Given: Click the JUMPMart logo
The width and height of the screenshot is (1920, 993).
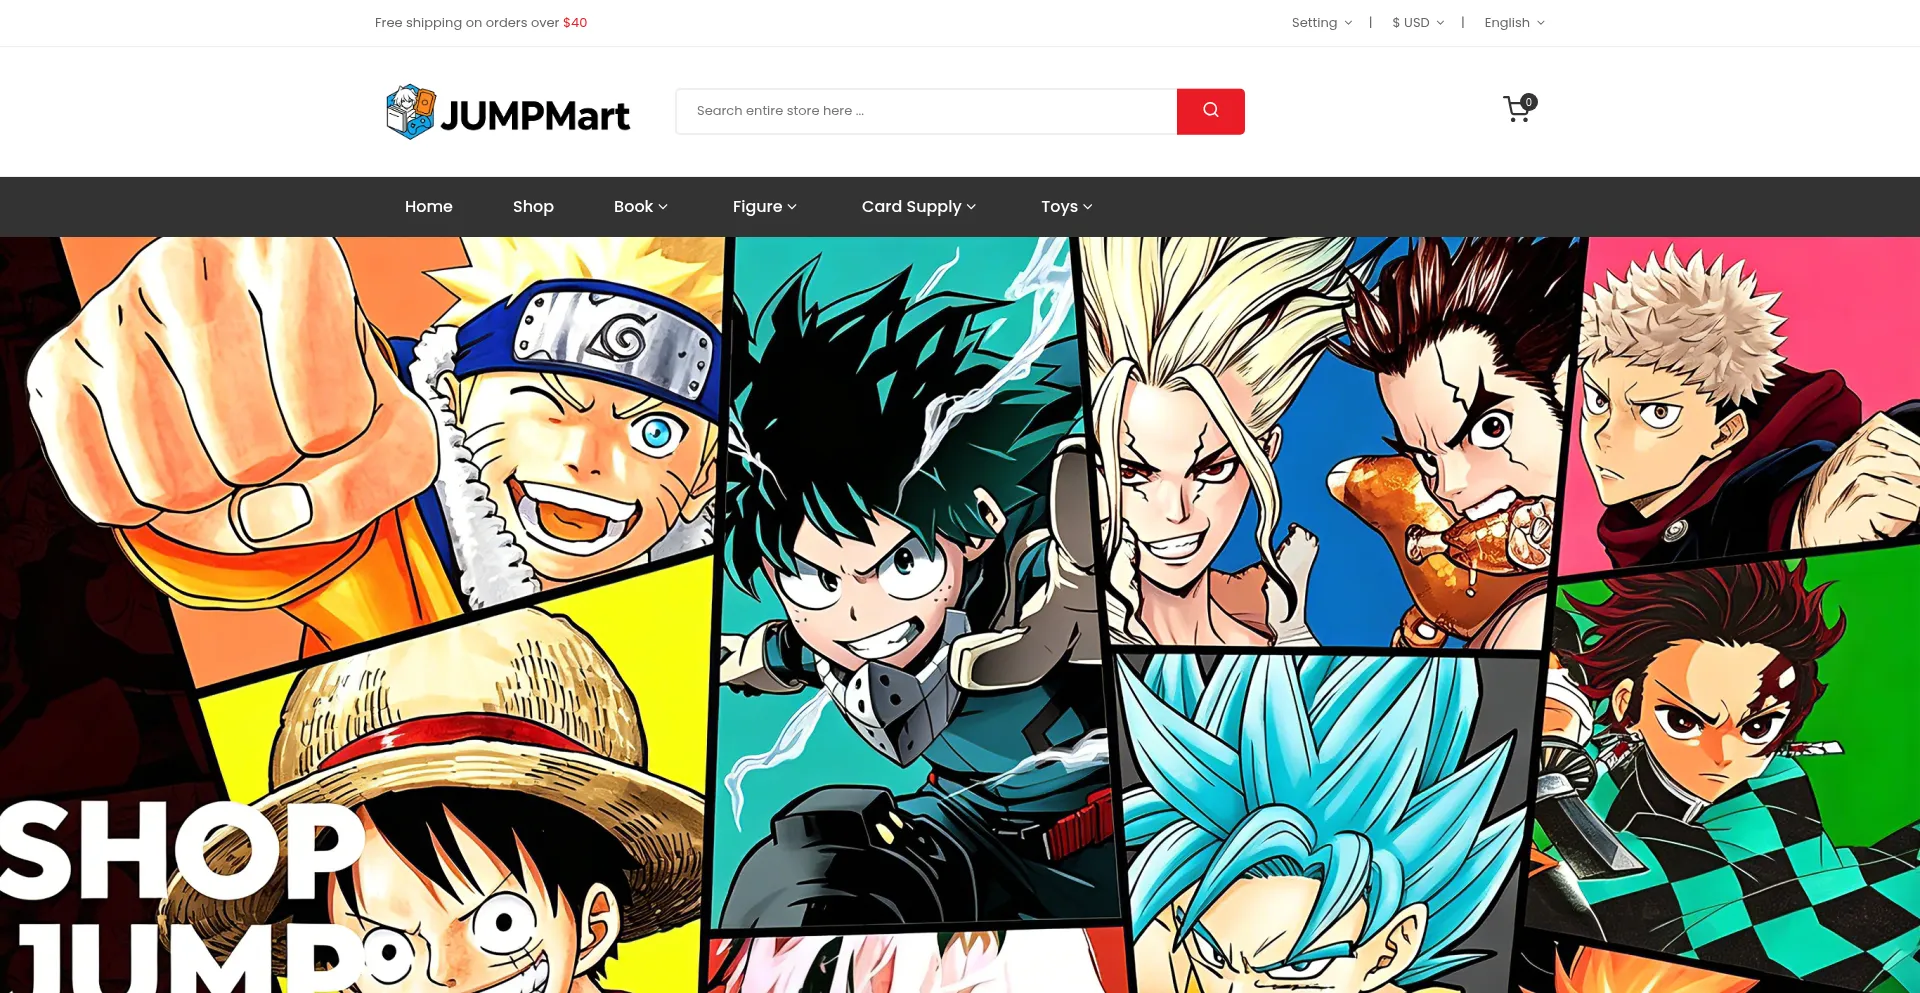Looking at the screenshot, I should pyautogui.click(x=508, y=112).
